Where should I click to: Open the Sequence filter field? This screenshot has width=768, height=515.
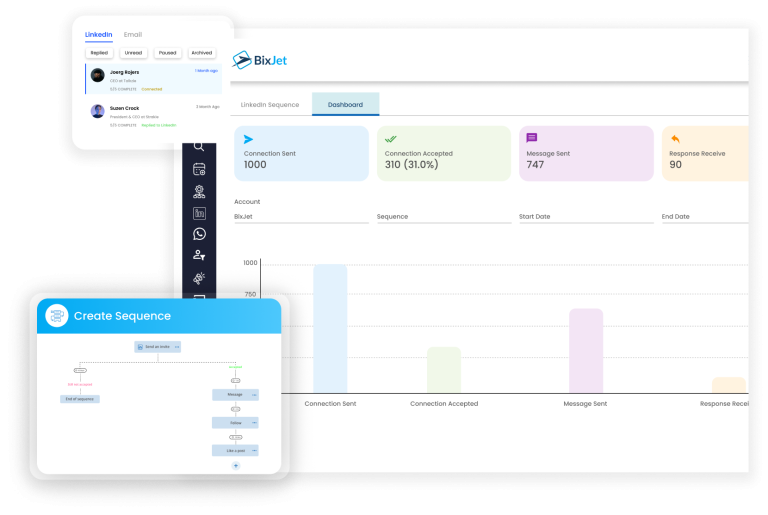(x=444, y=217)
